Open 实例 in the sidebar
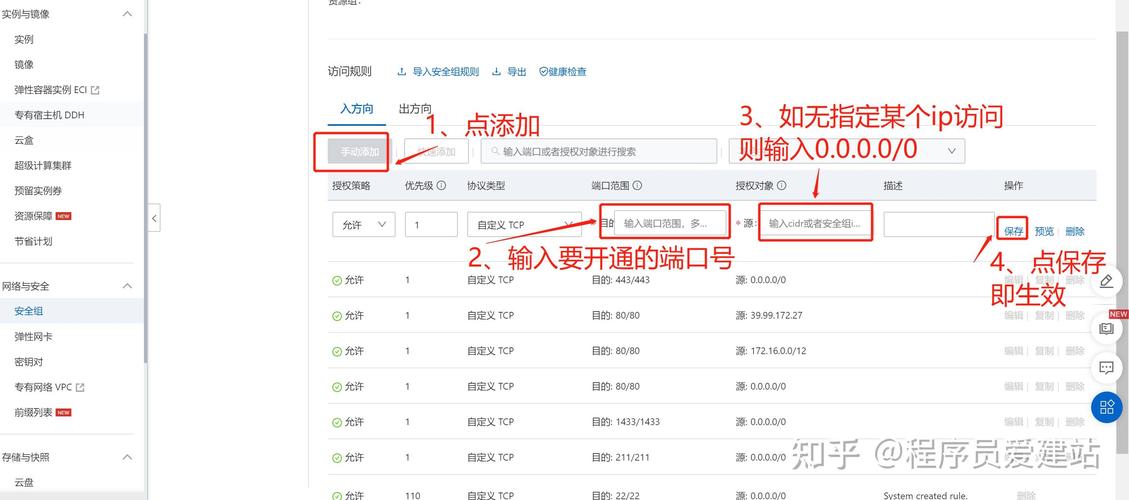The width and height of the screenshot is (1129, 500). [24, 40]
